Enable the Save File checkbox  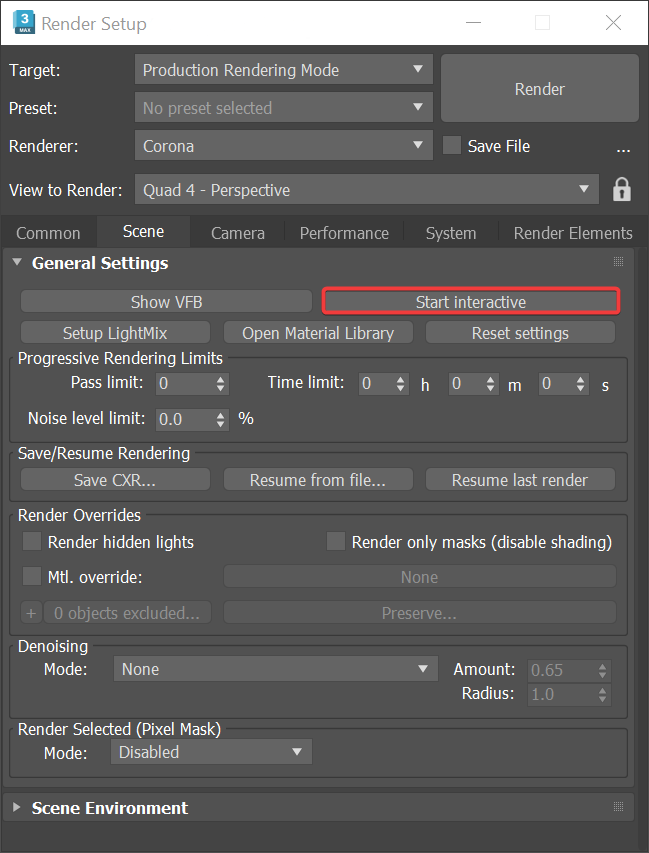pyautogui.click(x=452, y=145)
